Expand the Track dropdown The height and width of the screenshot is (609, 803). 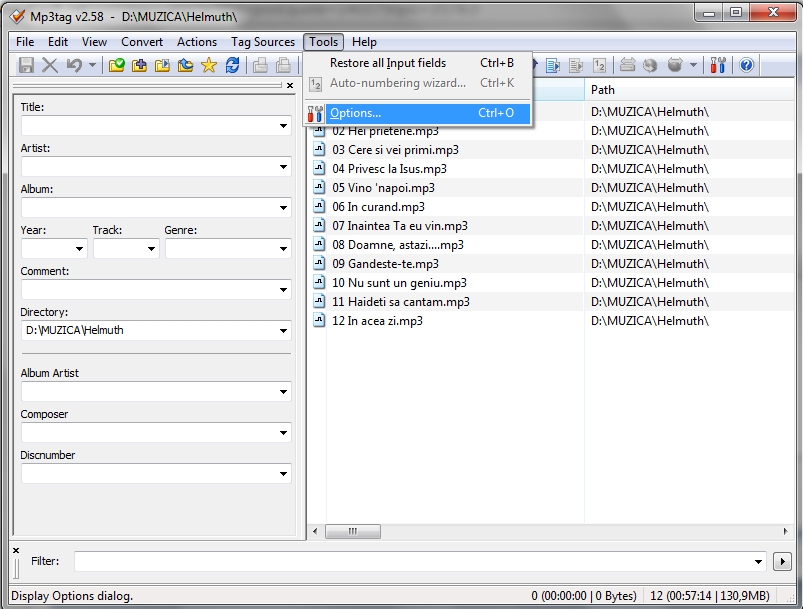click(151, 248)
